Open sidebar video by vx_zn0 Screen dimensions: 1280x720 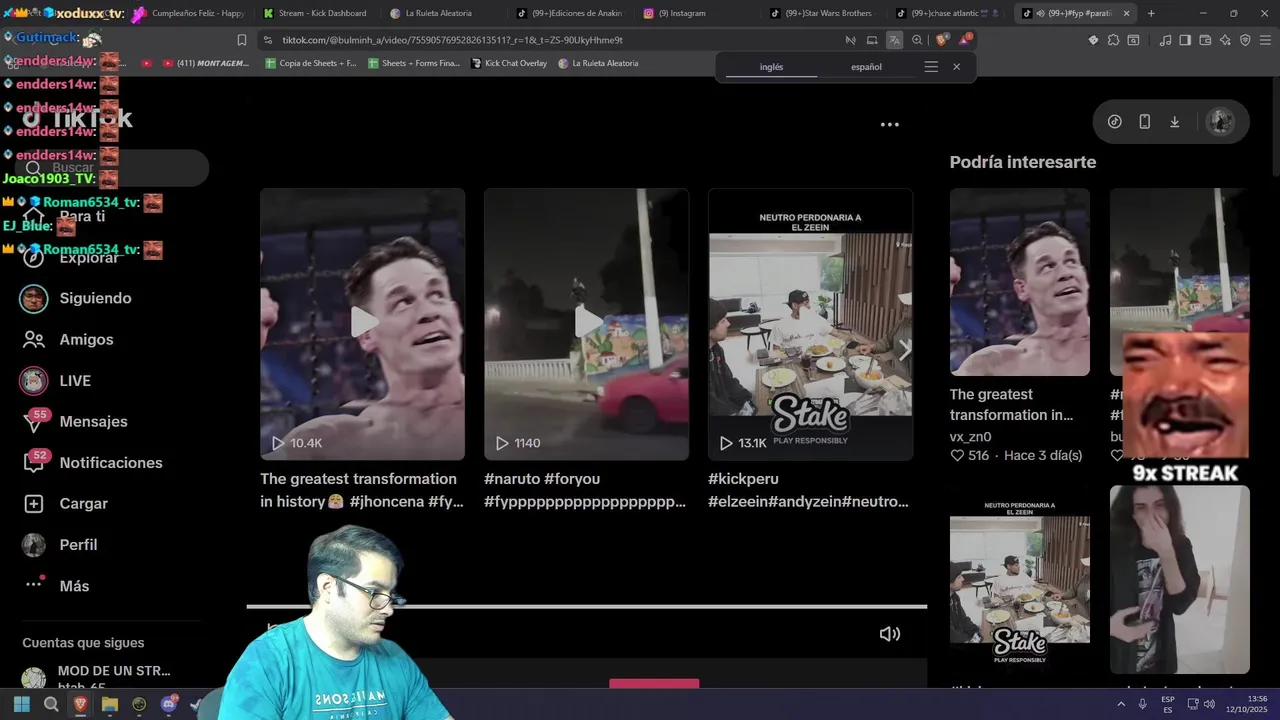1020,282
